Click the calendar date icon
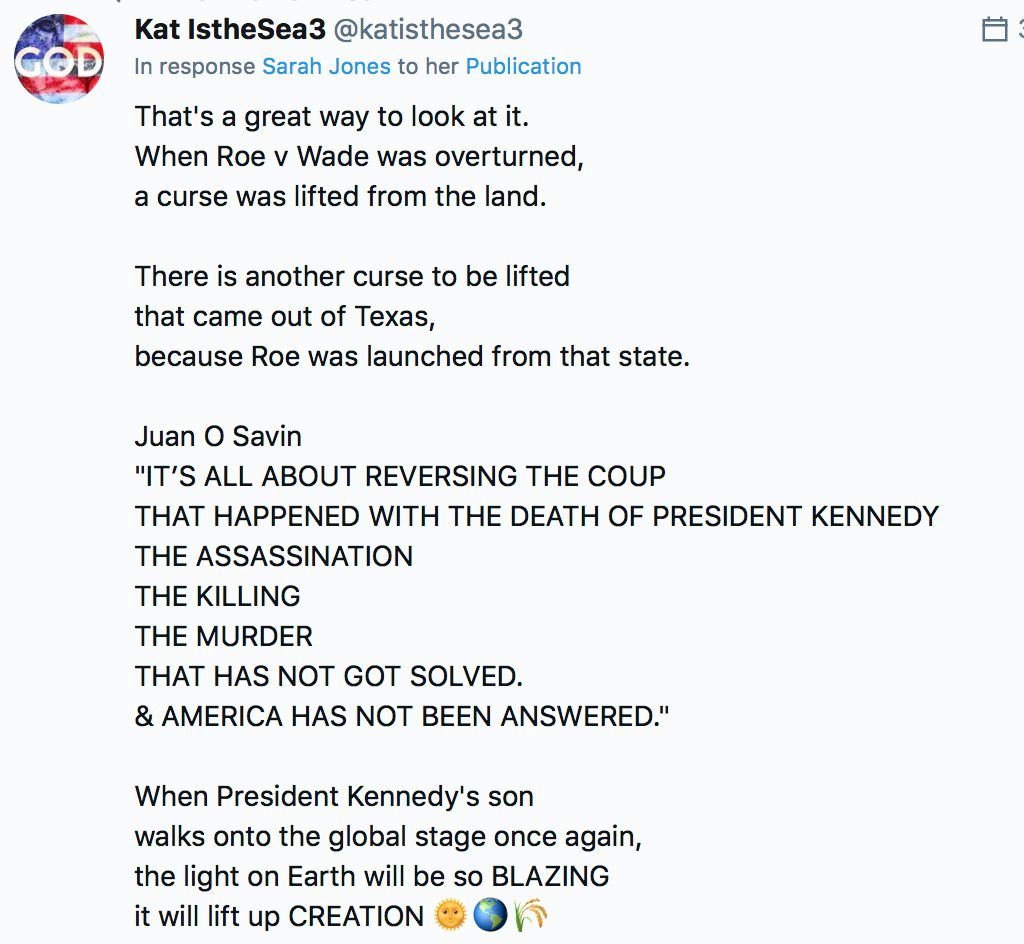 (x=994, y=30)
